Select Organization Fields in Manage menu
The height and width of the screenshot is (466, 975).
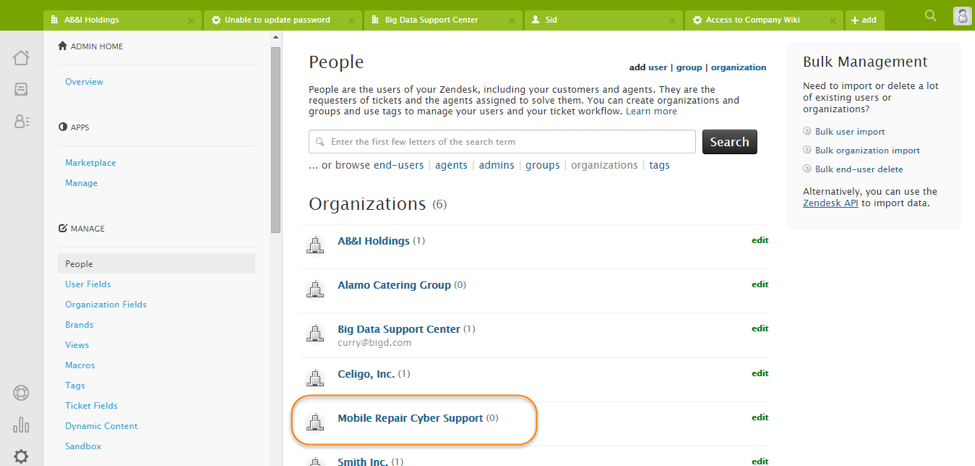(x=106, y=304)
